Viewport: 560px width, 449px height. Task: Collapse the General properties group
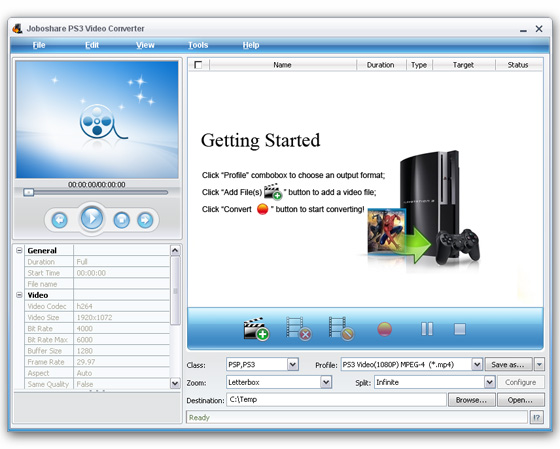tap(19, 250)
